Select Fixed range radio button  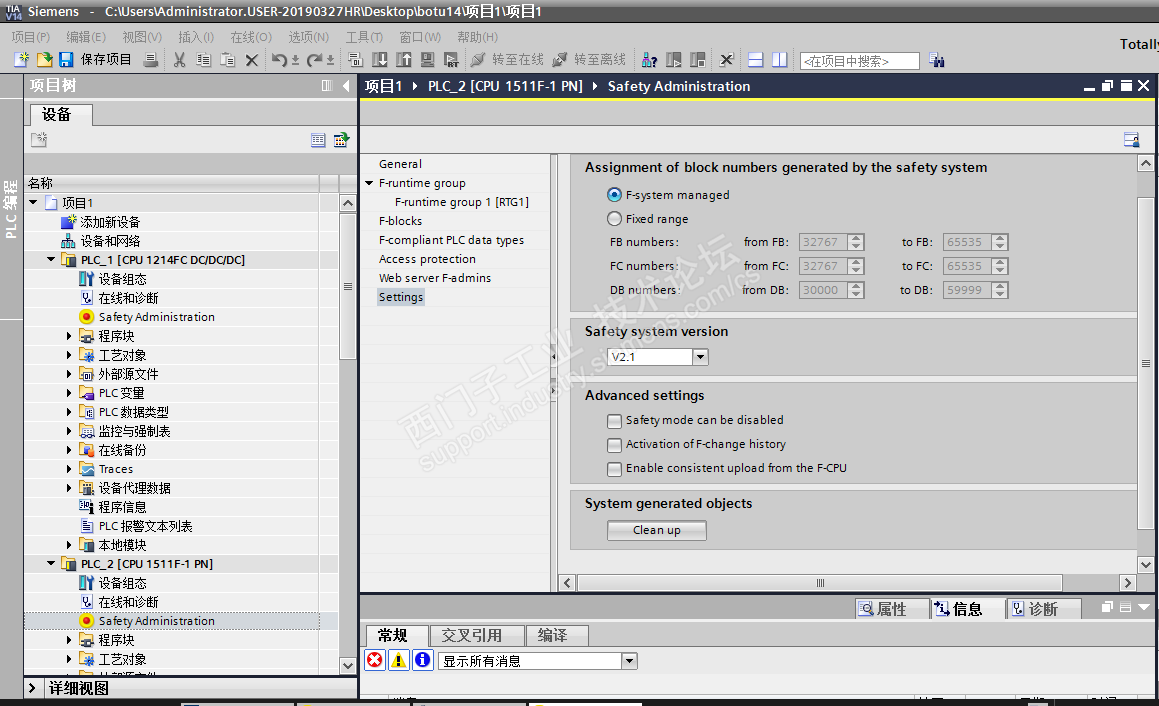click(614, 219)
